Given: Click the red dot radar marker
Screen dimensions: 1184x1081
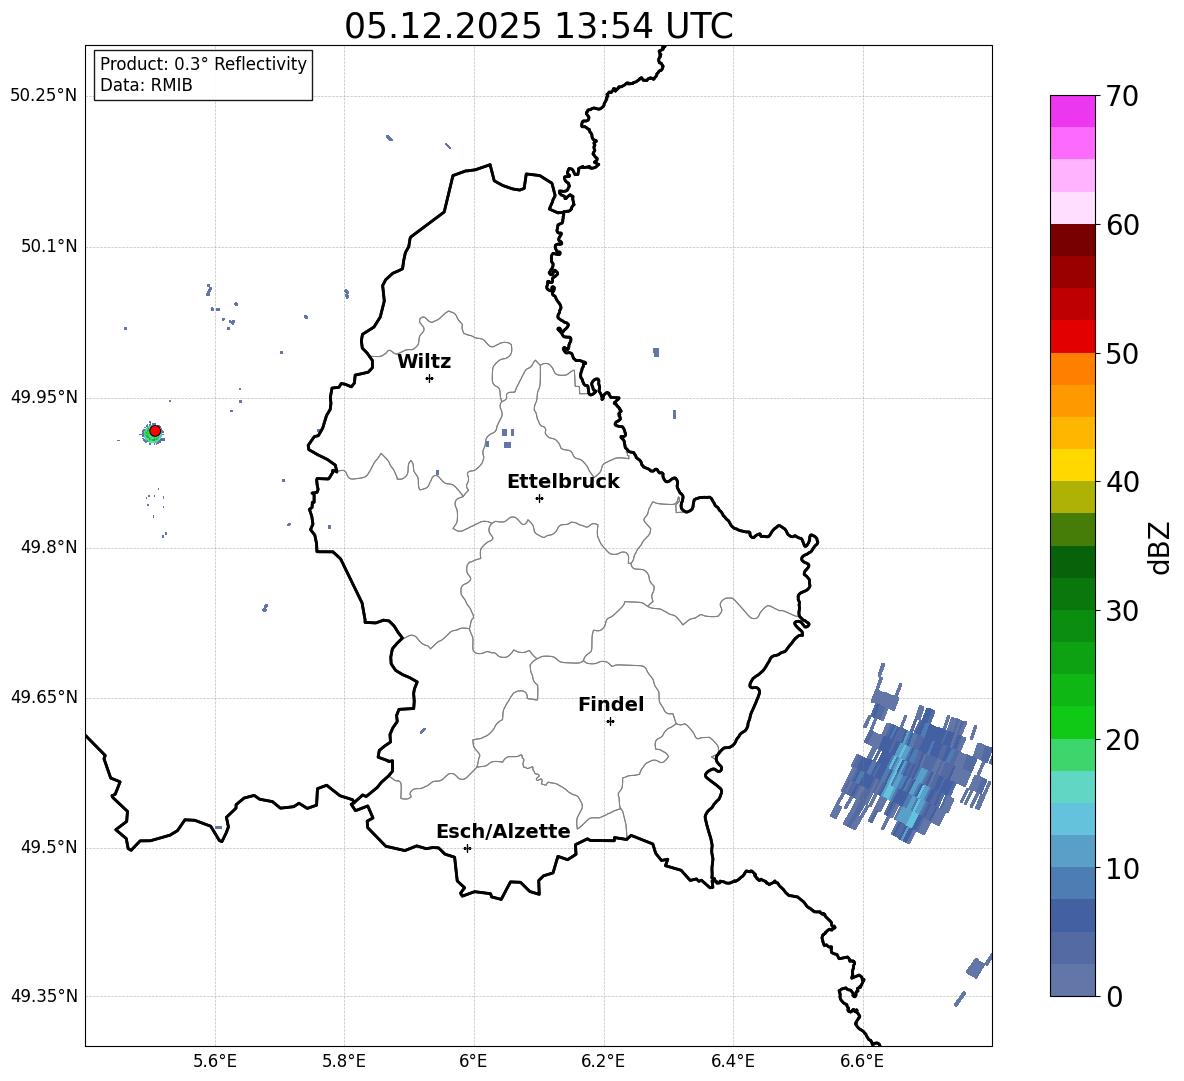Looking at the screenshot, I should [155, 430].
